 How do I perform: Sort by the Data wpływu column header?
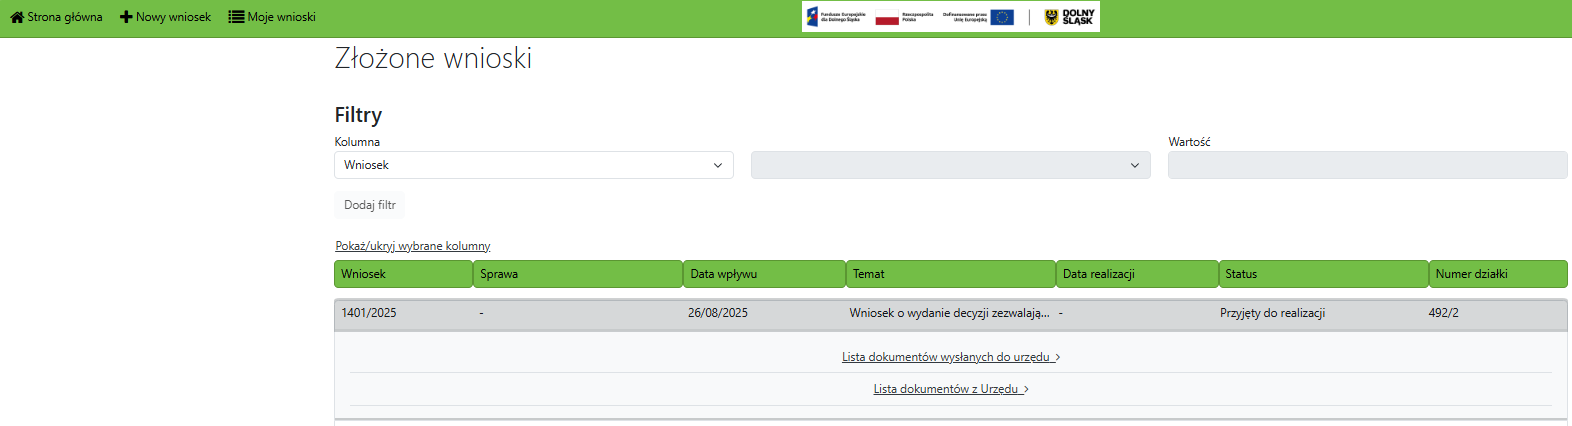pyautogui.click(x=764, y=274)
